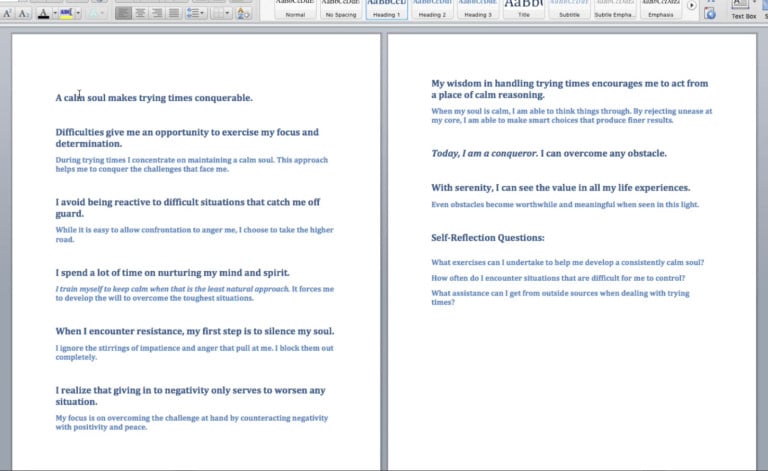Apply the No Spacing style

(341, 9)
